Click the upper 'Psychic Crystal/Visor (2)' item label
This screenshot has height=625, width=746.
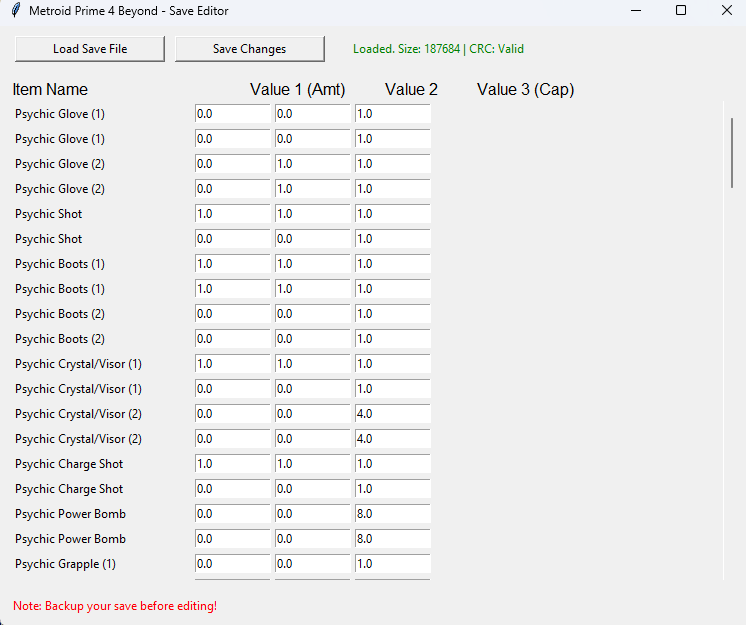pos(79,414)
